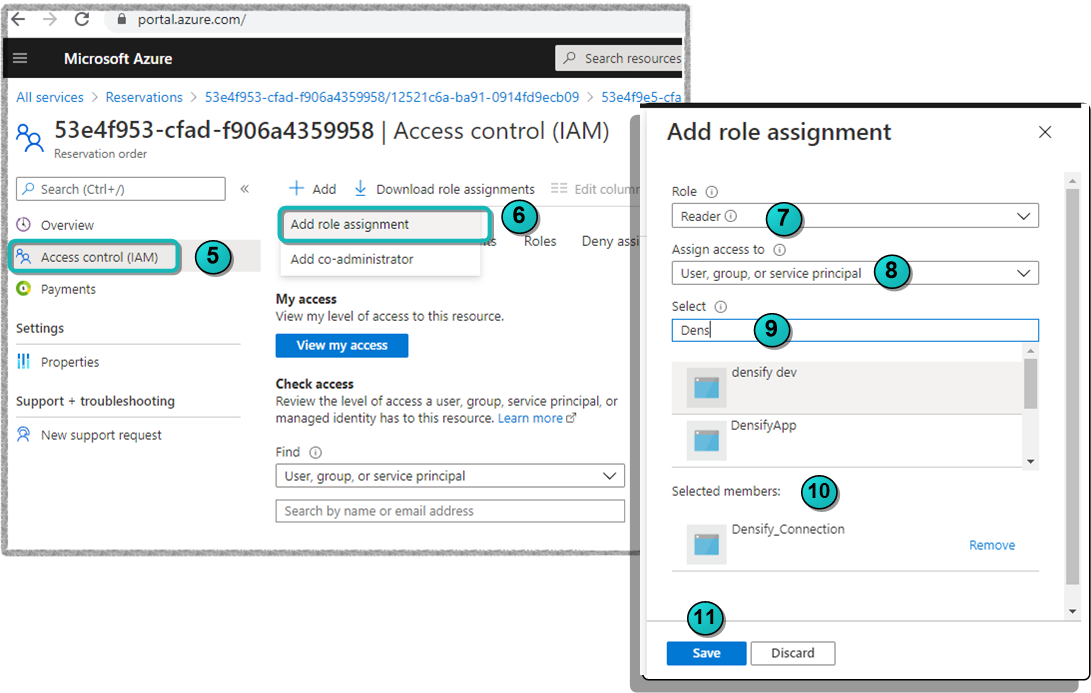Click the Search (Ctrl+/) sidebar field
1091x693 pixels.
click(x=121, y=189)
